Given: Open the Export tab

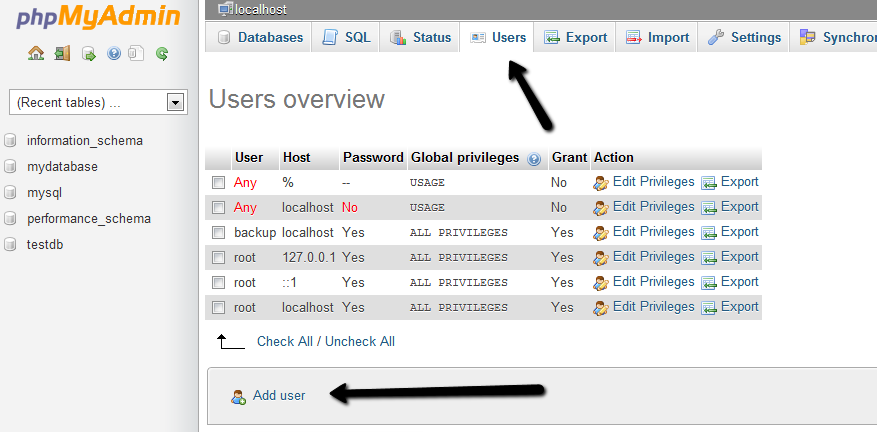Looking at the screenshot, I should pyautogui.click(x=576, y=38).
